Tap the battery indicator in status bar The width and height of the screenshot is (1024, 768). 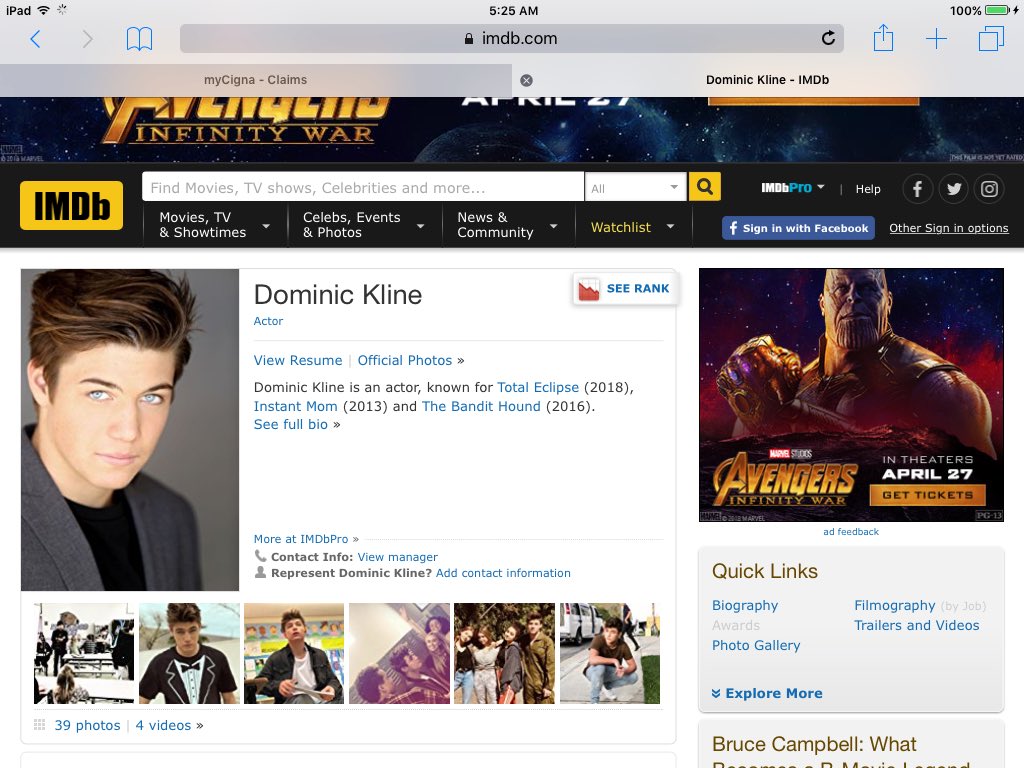tap(997, 10)
